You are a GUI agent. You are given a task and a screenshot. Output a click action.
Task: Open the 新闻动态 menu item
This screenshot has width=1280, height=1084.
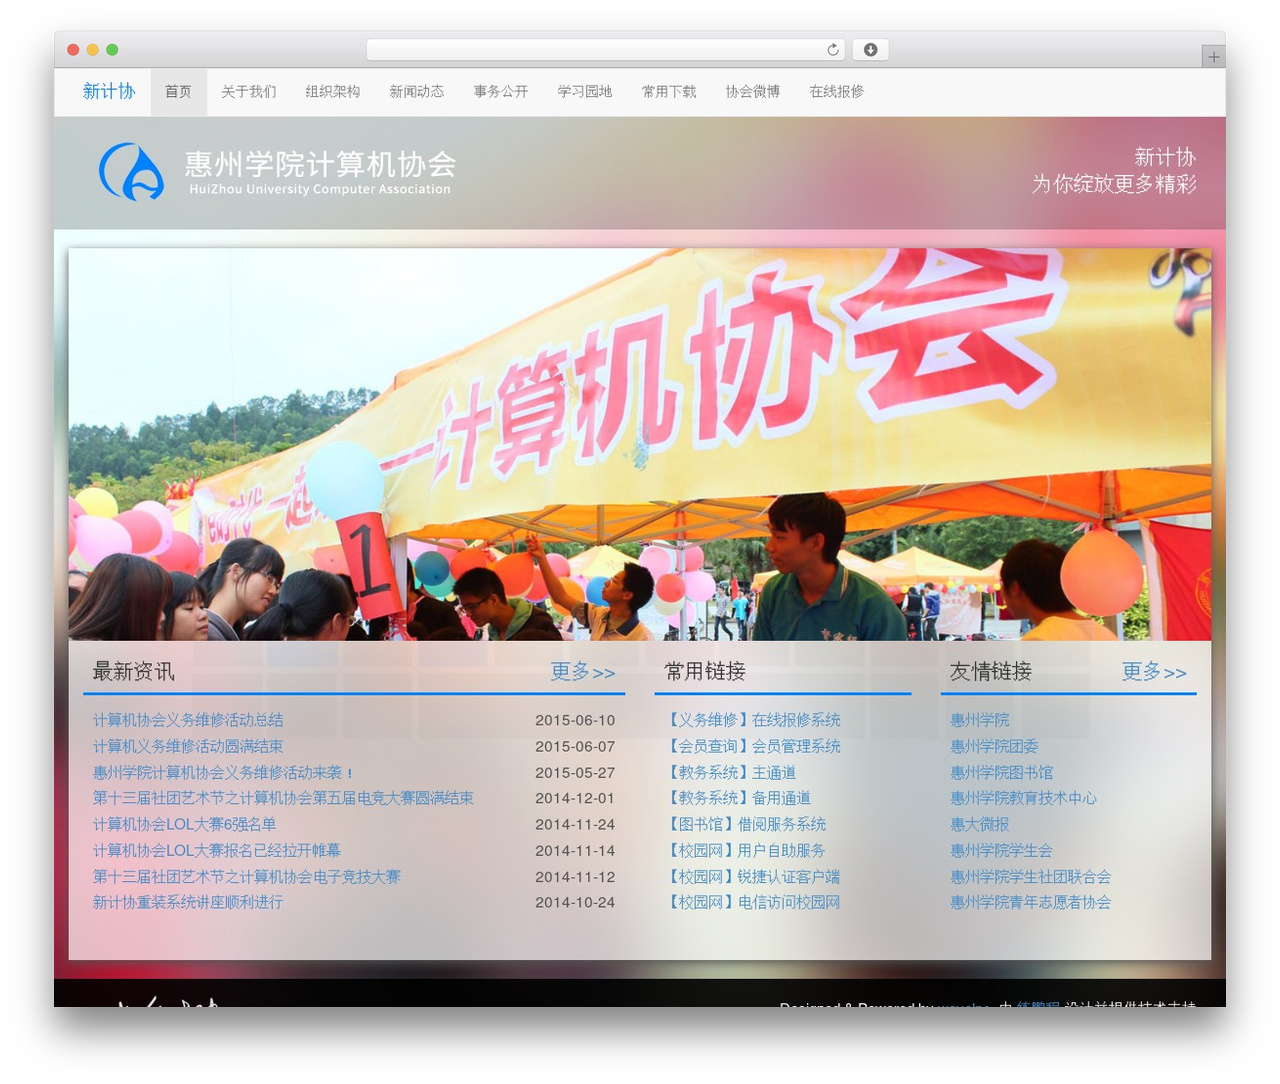click(x=417, y=92)
